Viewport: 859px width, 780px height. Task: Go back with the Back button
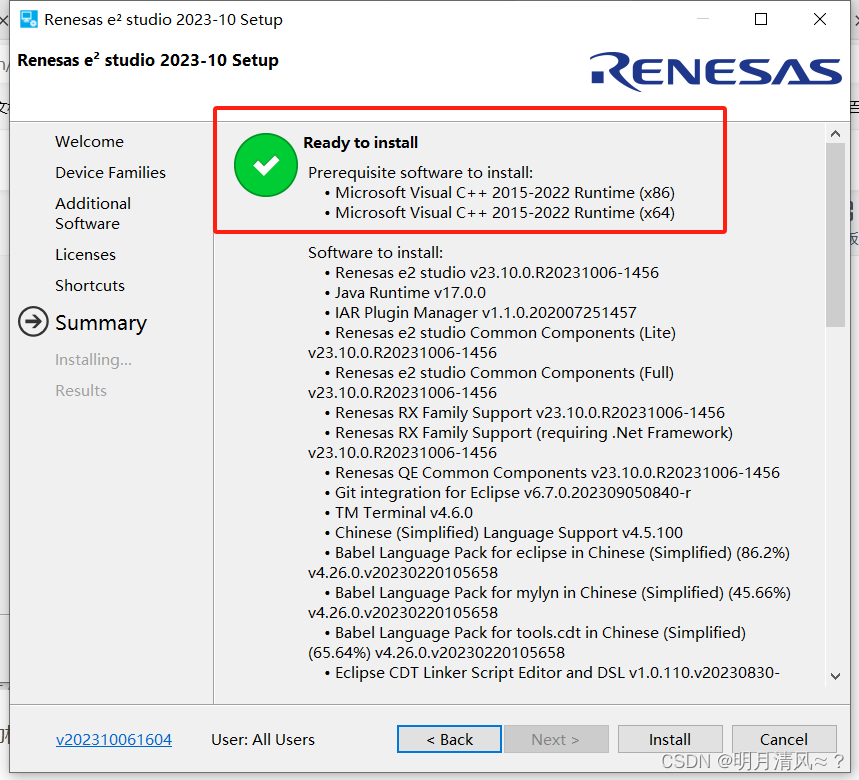(x=449, y=739)
